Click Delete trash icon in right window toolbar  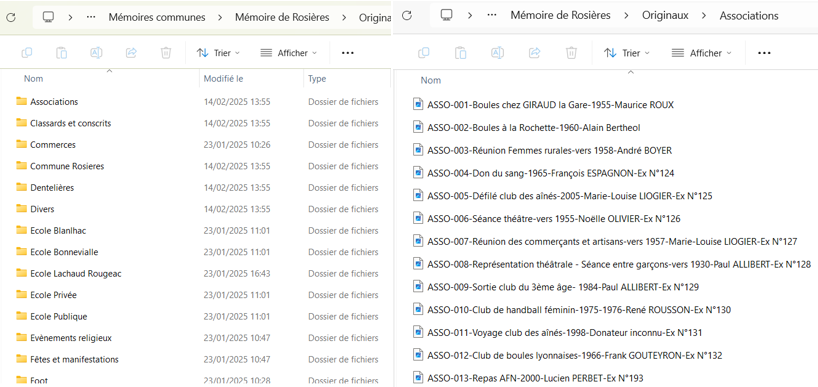pyautogui.click(x=572, y=53)
